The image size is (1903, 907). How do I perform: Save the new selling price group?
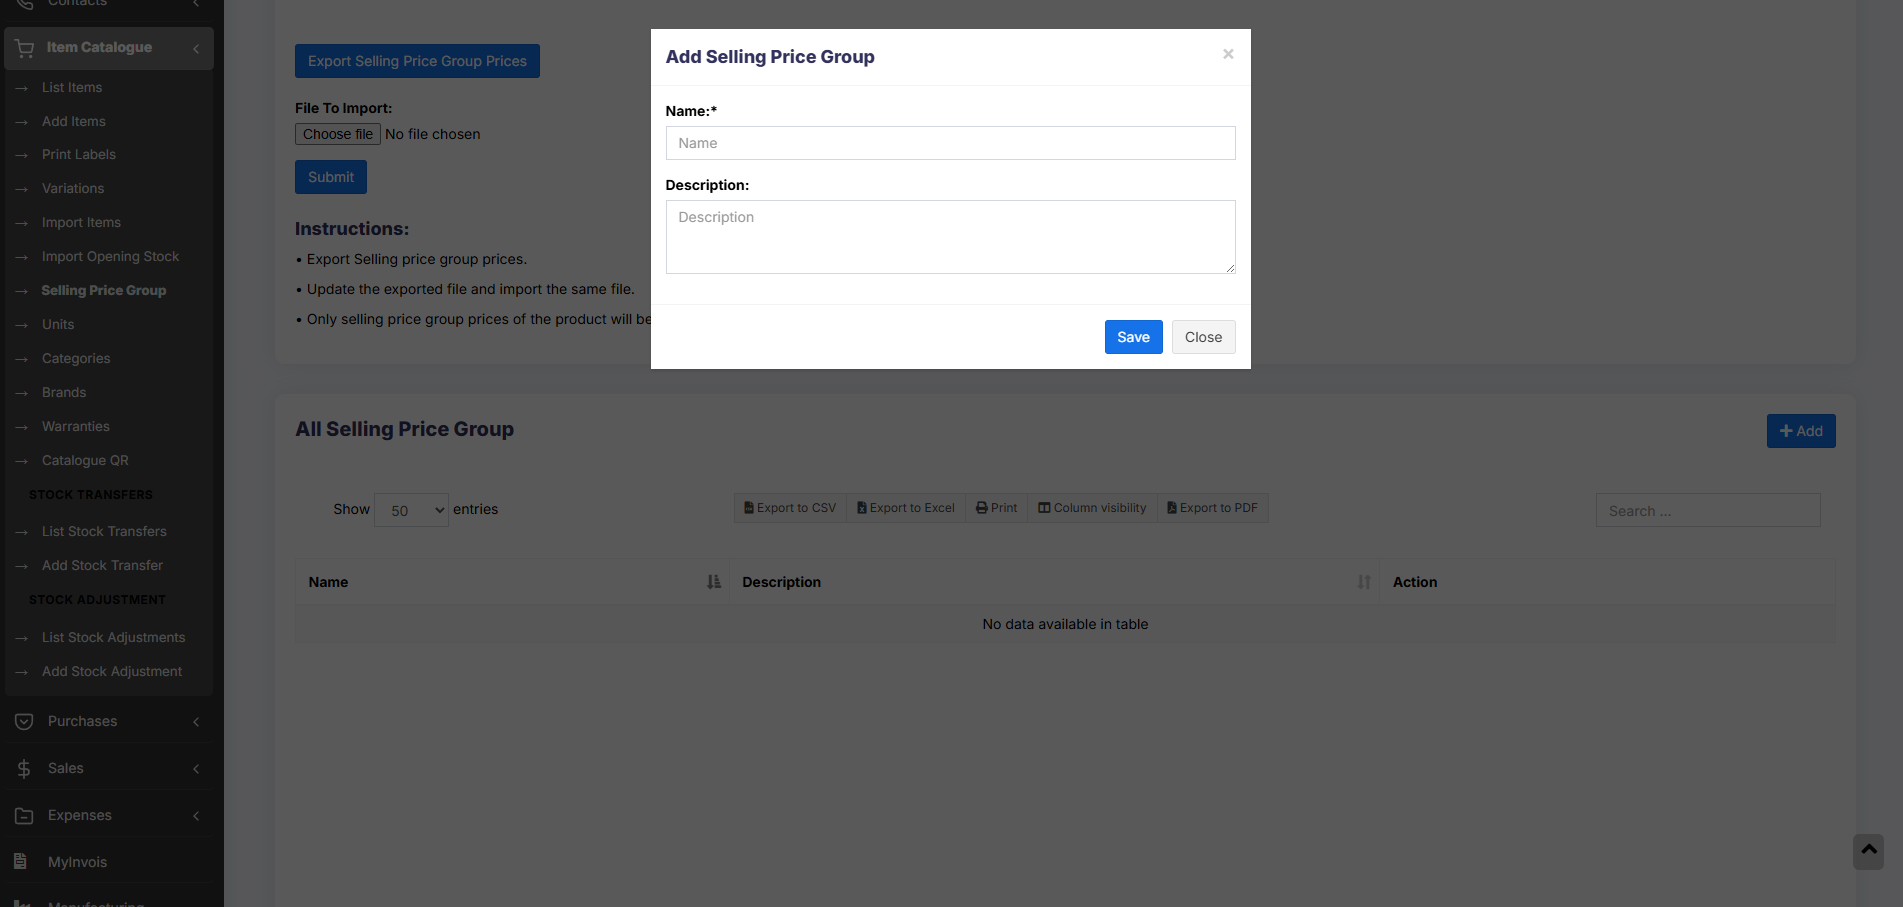click(x=1133, y=337)
